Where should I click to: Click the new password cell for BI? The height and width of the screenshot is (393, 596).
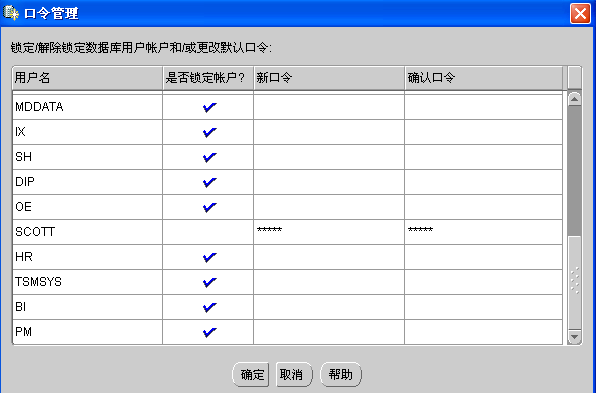[329, 307]
